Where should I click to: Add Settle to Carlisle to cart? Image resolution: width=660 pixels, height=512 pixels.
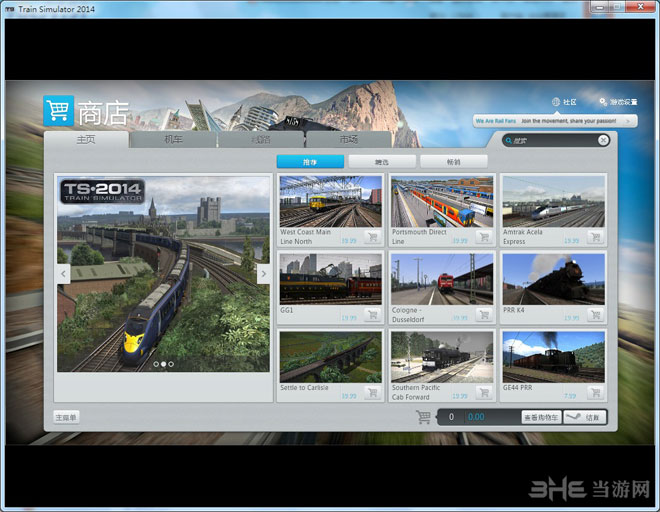(x=373, y=392)
